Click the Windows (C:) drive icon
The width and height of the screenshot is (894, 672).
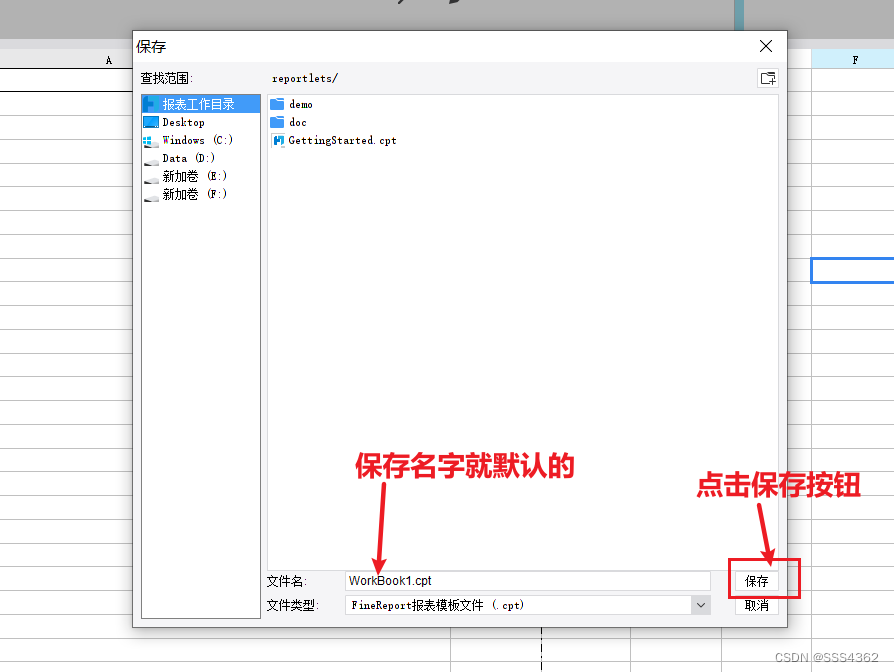pyautogui.click(x=151, y=140)
